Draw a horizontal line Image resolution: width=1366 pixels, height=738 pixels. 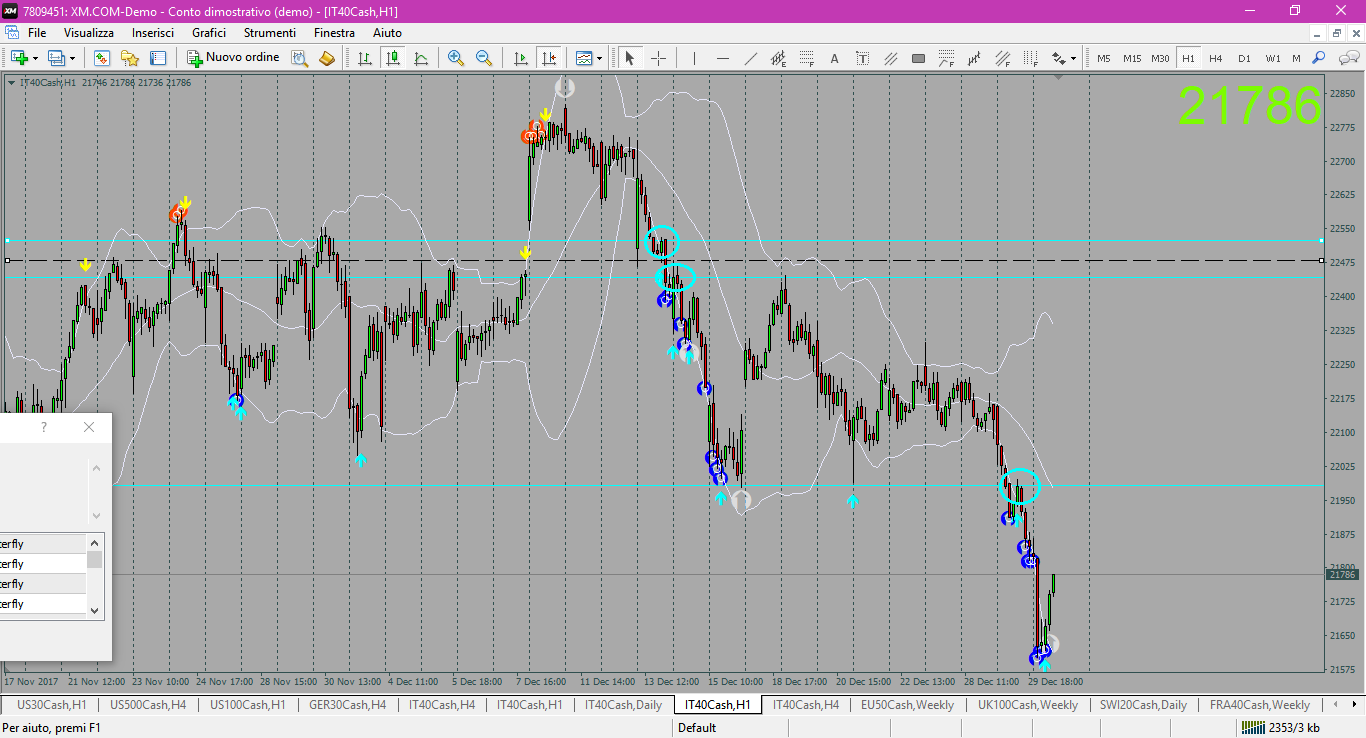(x=722, y=58)
